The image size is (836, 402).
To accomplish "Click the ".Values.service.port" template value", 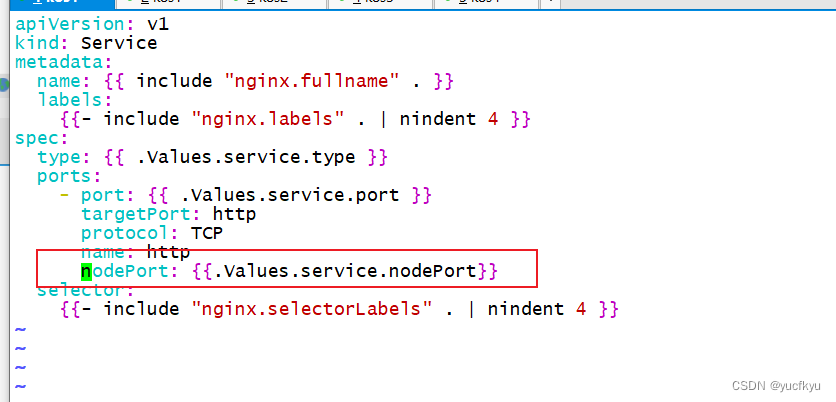I will coord(290,195).
